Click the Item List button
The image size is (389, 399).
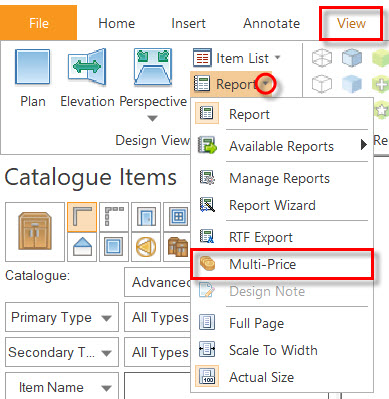coord(231,58)
